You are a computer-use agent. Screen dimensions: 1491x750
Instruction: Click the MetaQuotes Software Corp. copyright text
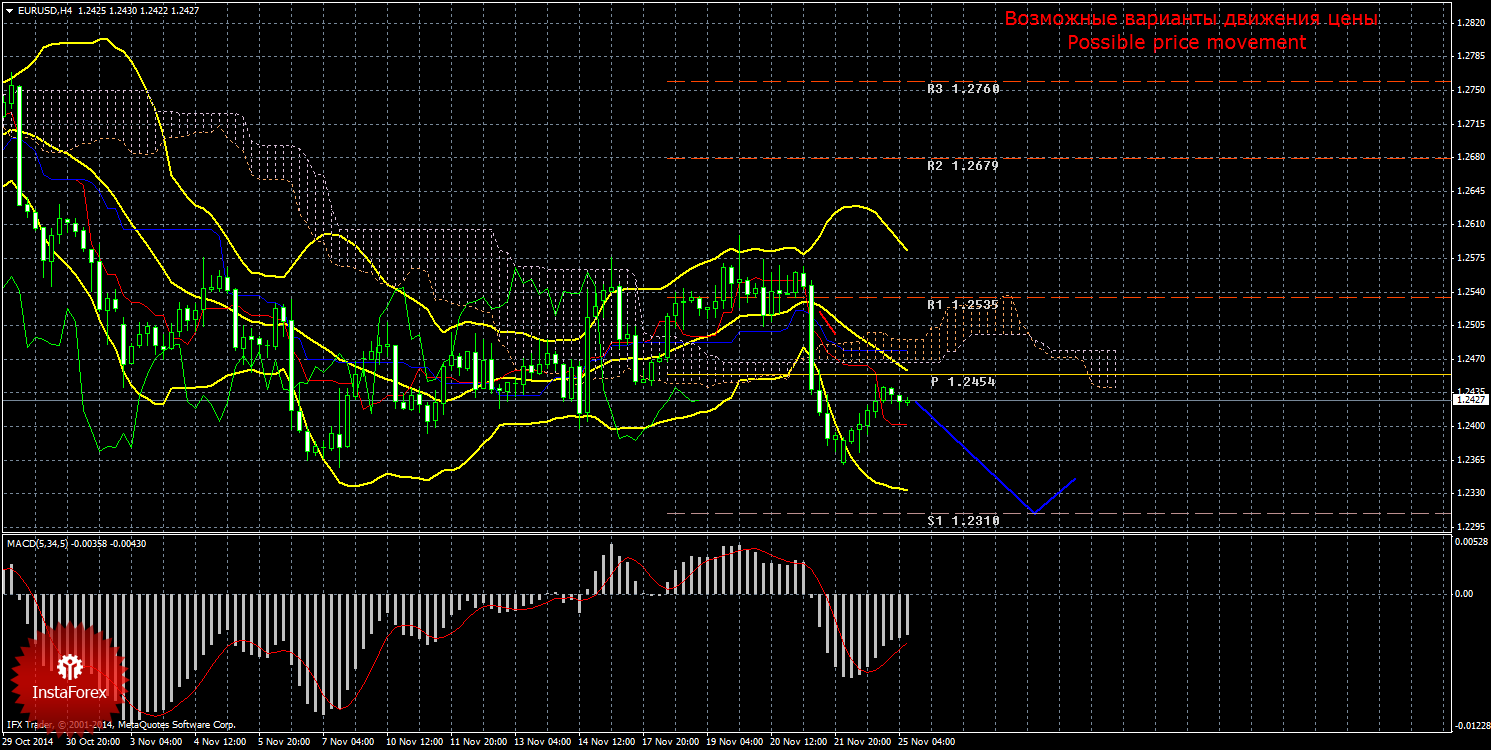coord(176,724)
